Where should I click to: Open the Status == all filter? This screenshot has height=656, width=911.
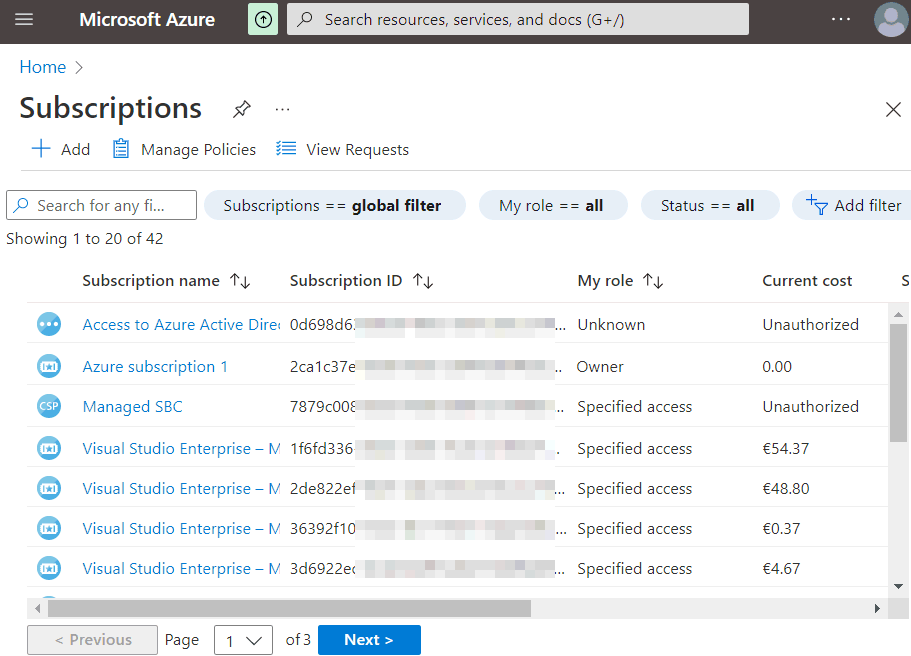click(x=710, y=205)
